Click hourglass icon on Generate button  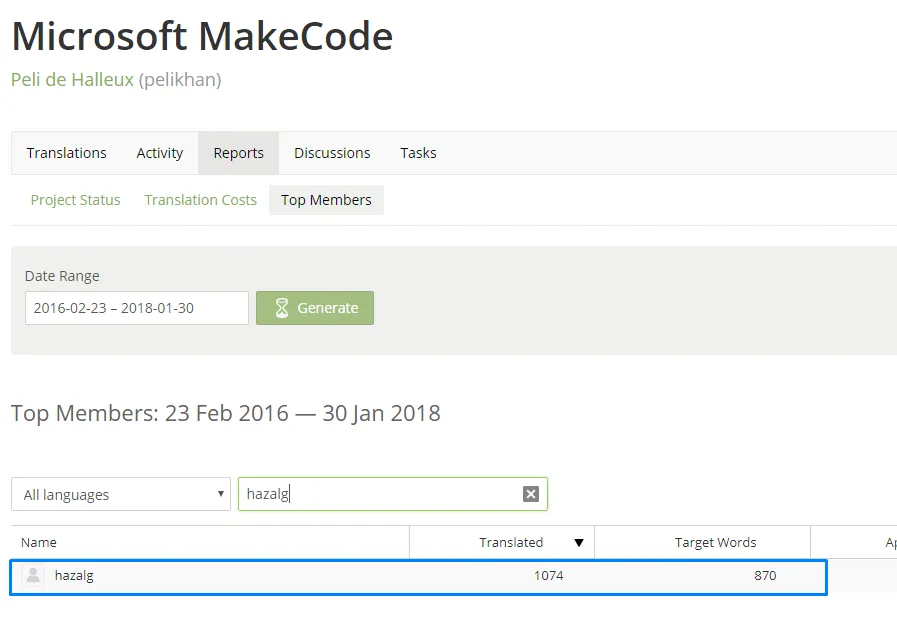point(281,308)
